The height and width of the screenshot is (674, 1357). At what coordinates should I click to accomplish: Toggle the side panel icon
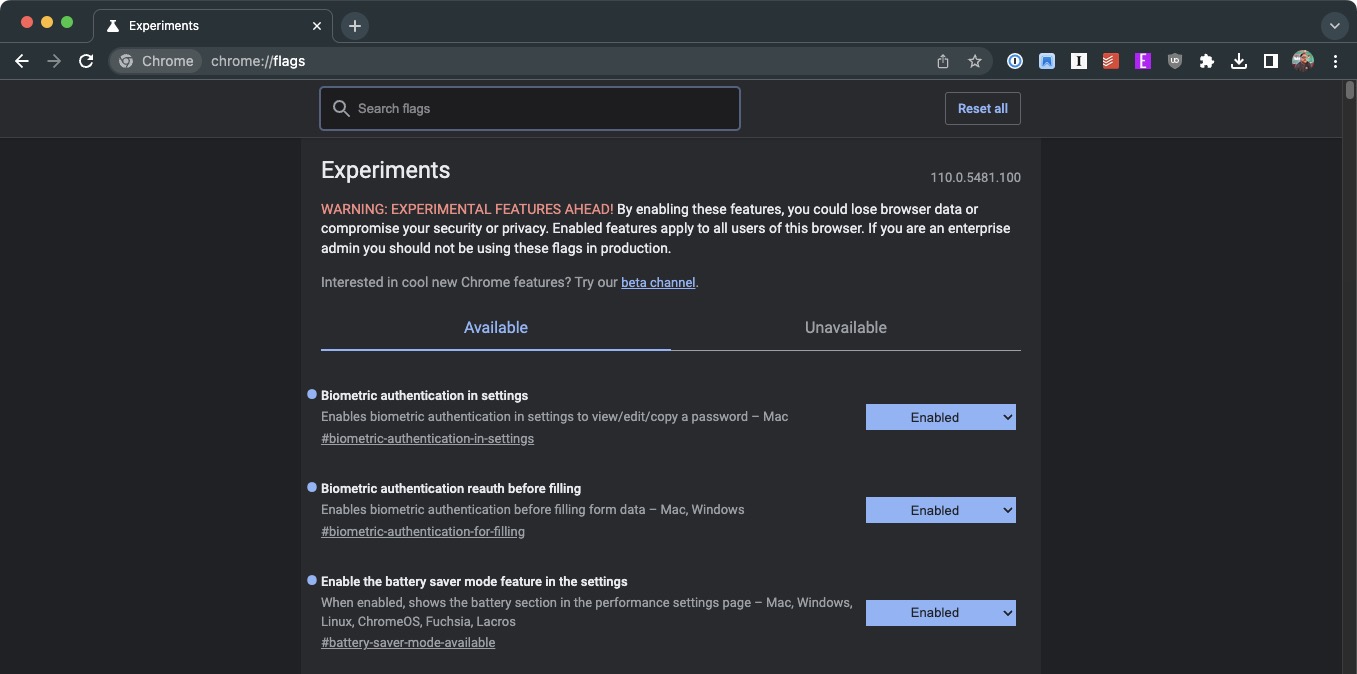[1271, 61]
